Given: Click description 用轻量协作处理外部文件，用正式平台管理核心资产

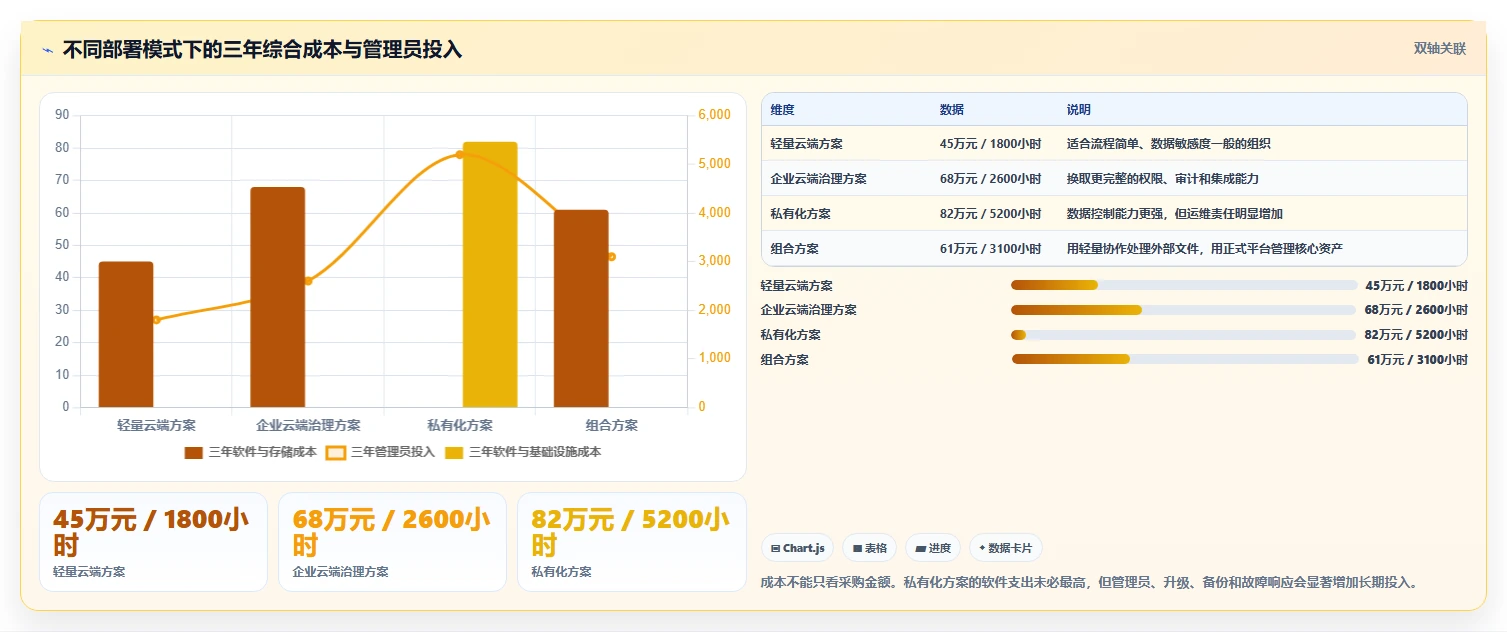Looking at the screenshot, I should point(1204,249).
